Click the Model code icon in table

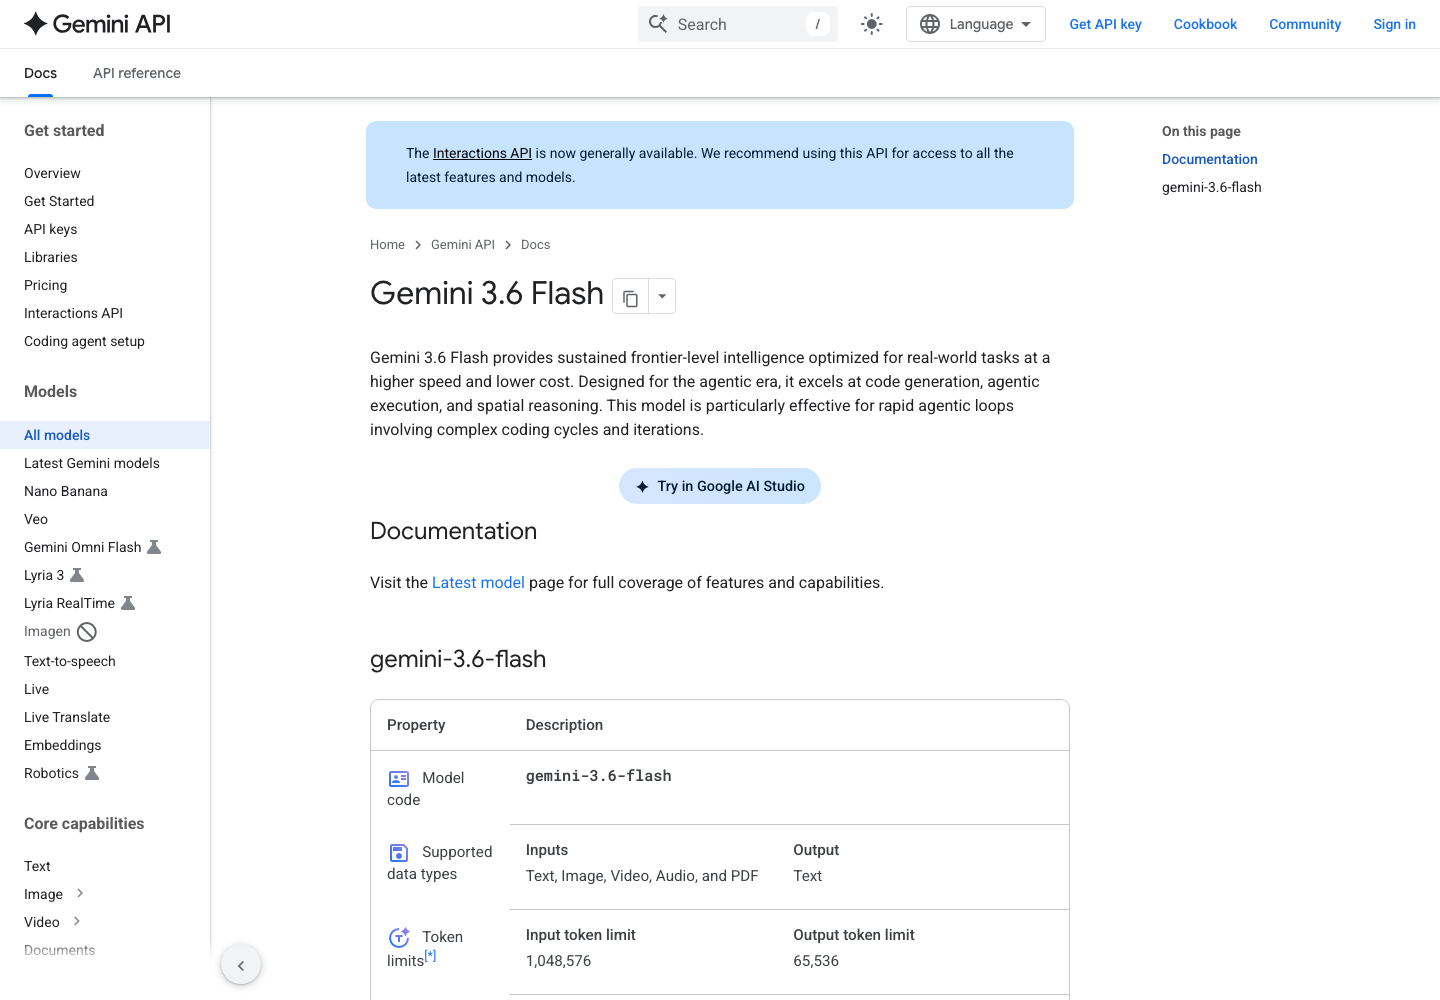click(x=399, y=779)
